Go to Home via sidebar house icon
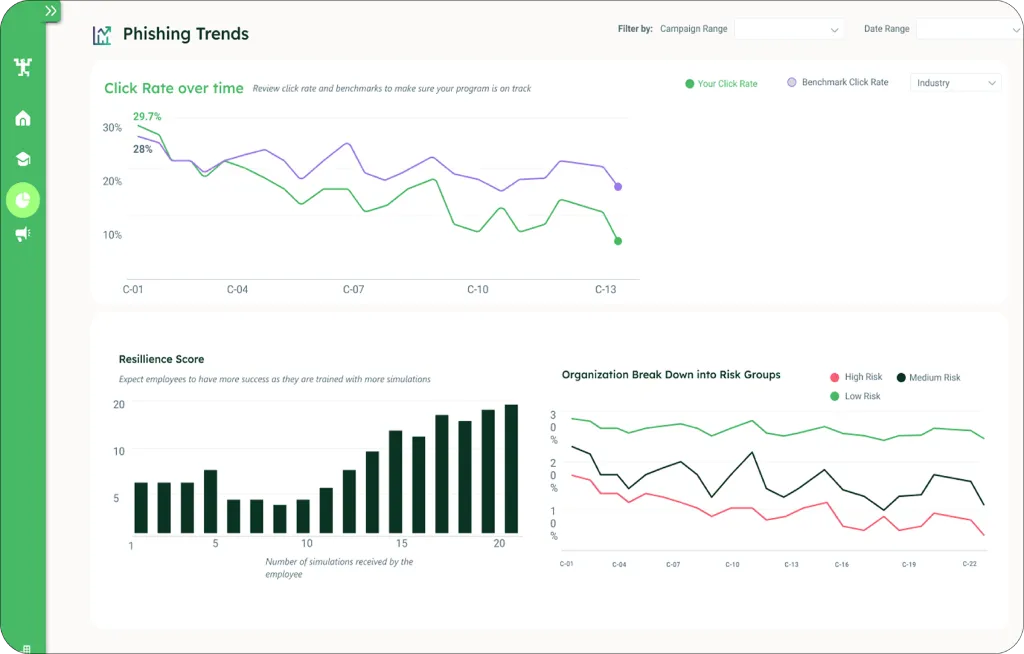The height and width of the screenshot is (654, 1024). tap(23, 119)
